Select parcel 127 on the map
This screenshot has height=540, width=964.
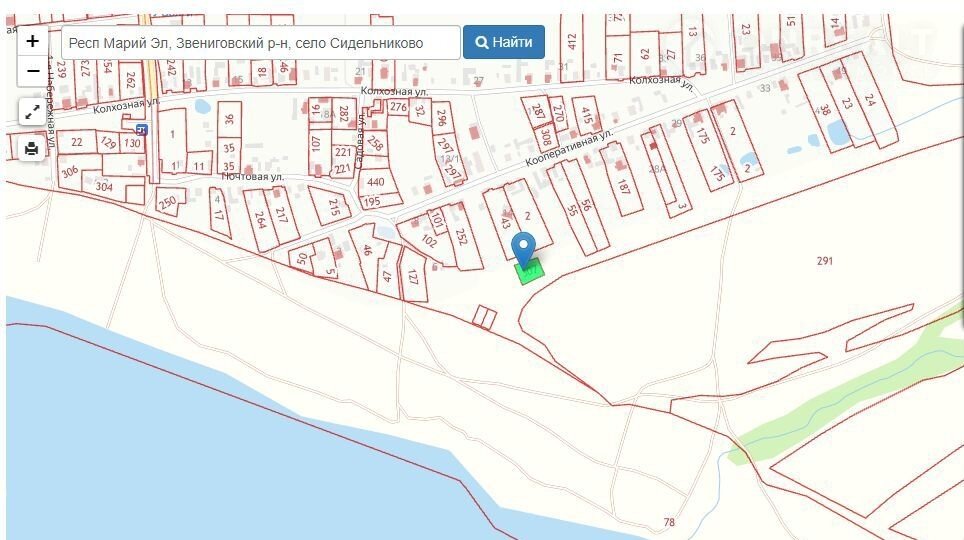(413, 280)
